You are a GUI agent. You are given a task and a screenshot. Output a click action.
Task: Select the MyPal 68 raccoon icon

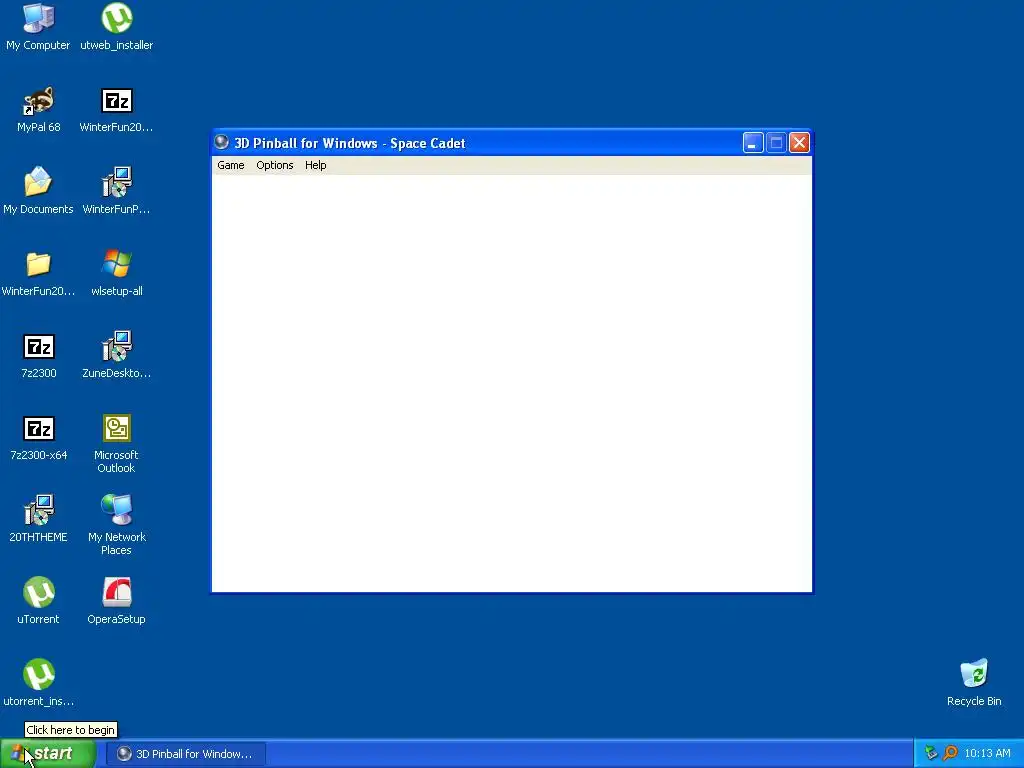coord(39,101)
